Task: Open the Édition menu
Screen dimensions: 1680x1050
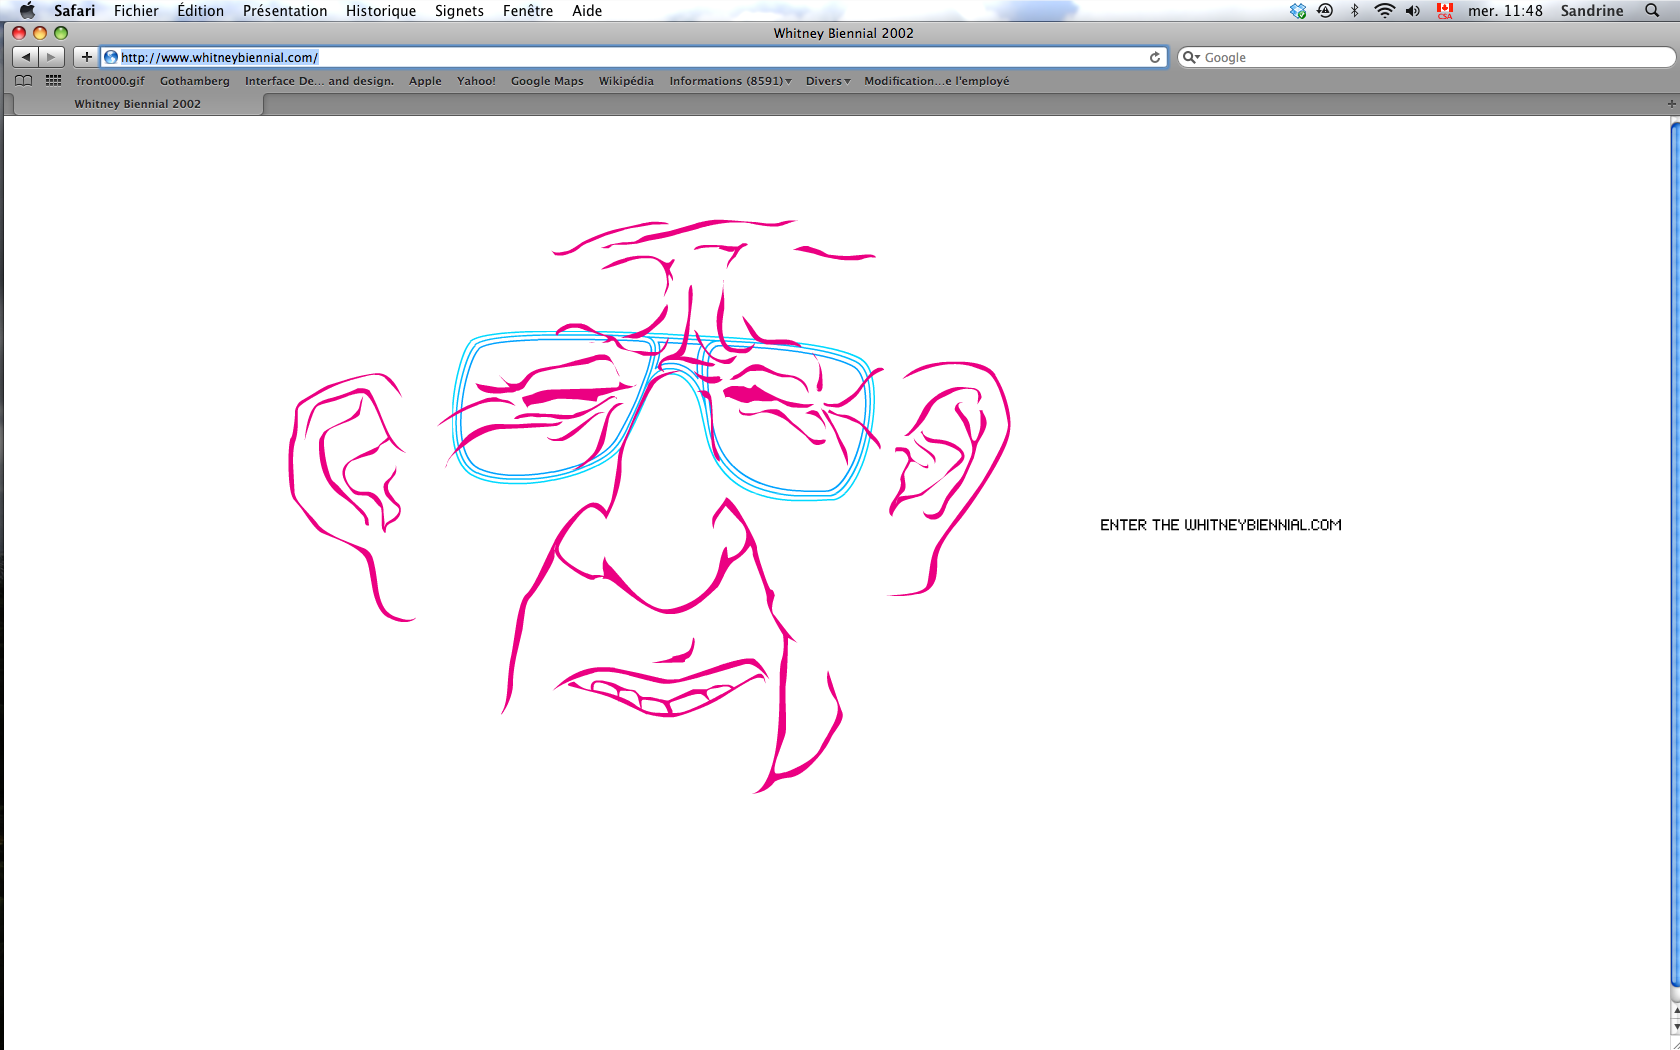Action: pyautogui.click(x=200, y=10)
